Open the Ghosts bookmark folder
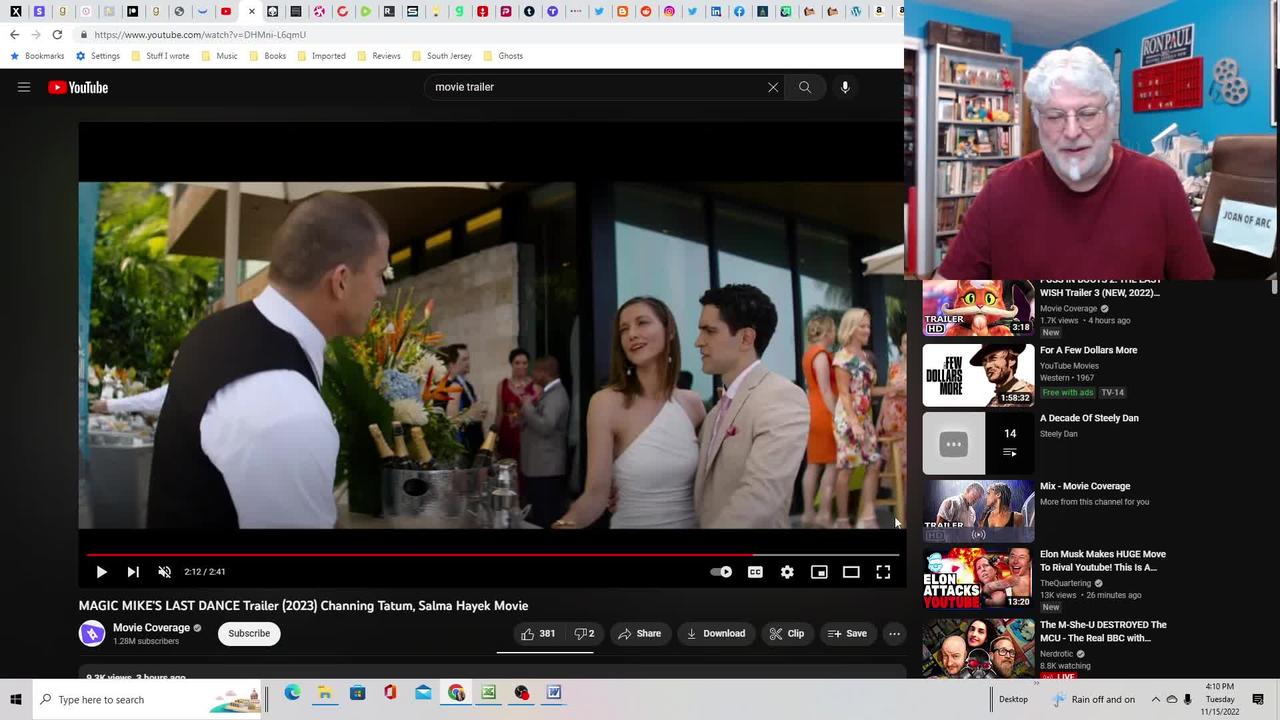The width and height of the screenshot is (1280, 720). coord(503,56)
